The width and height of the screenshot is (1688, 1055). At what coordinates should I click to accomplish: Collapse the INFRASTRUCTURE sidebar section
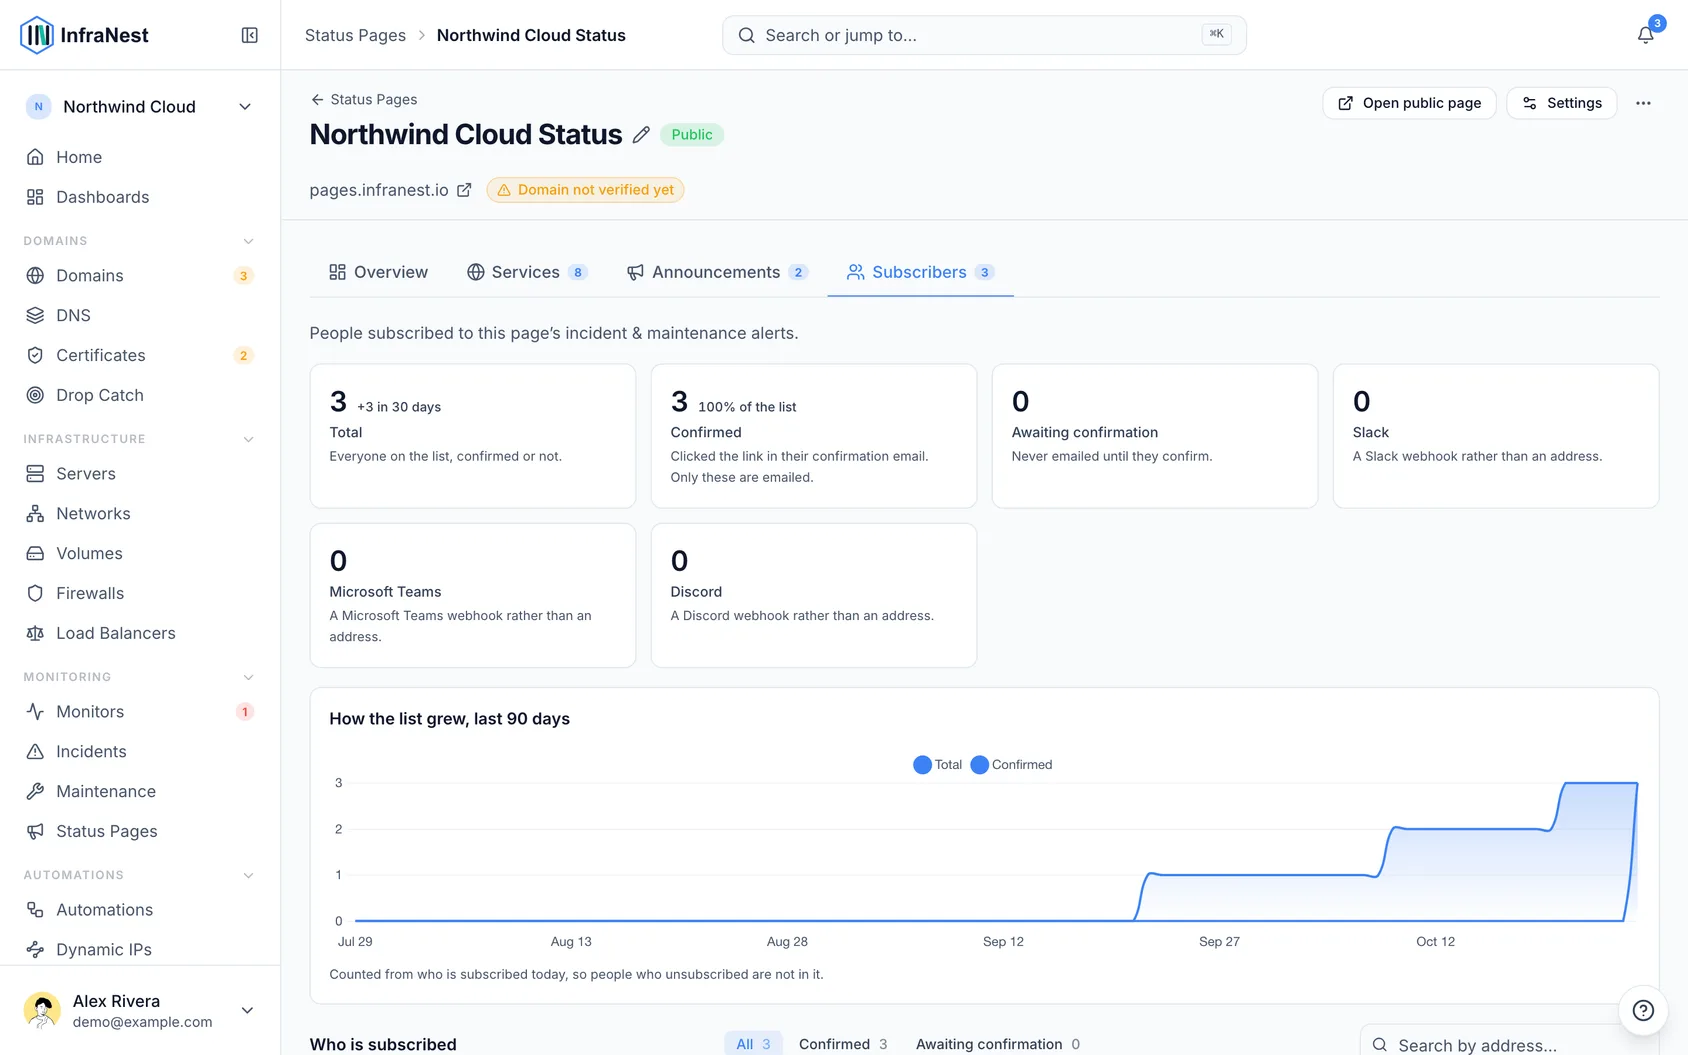point(249,439)
